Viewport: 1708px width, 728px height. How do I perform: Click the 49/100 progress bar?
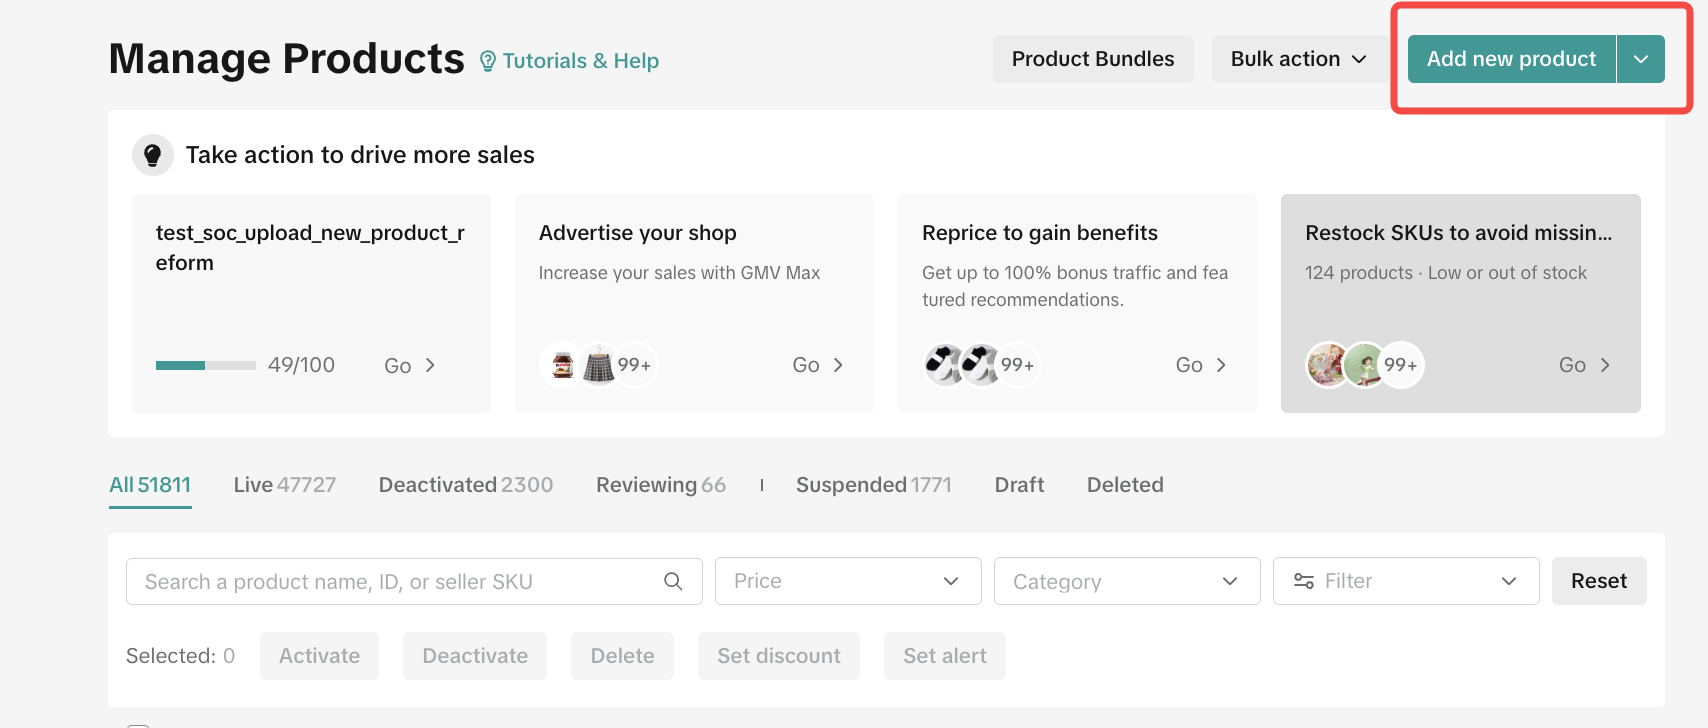click(206, 365)
